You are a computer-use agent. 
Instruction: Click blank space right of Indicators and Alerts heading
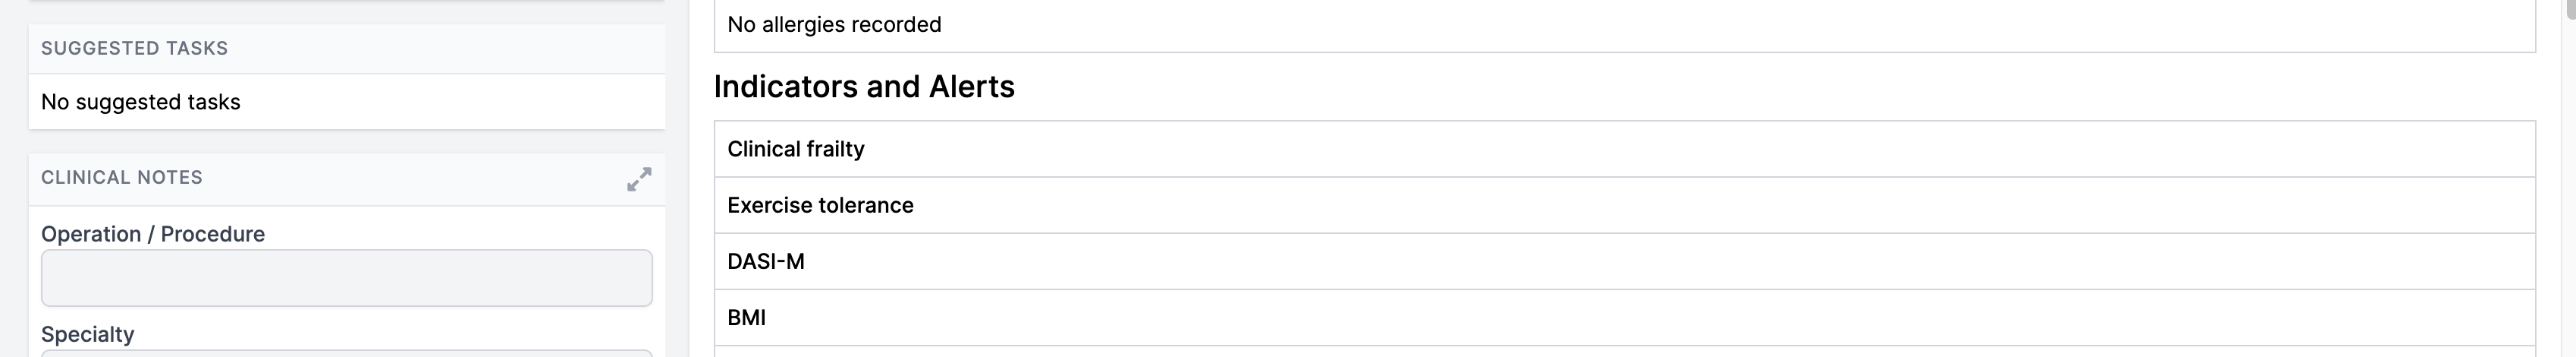click(1700, 87)
